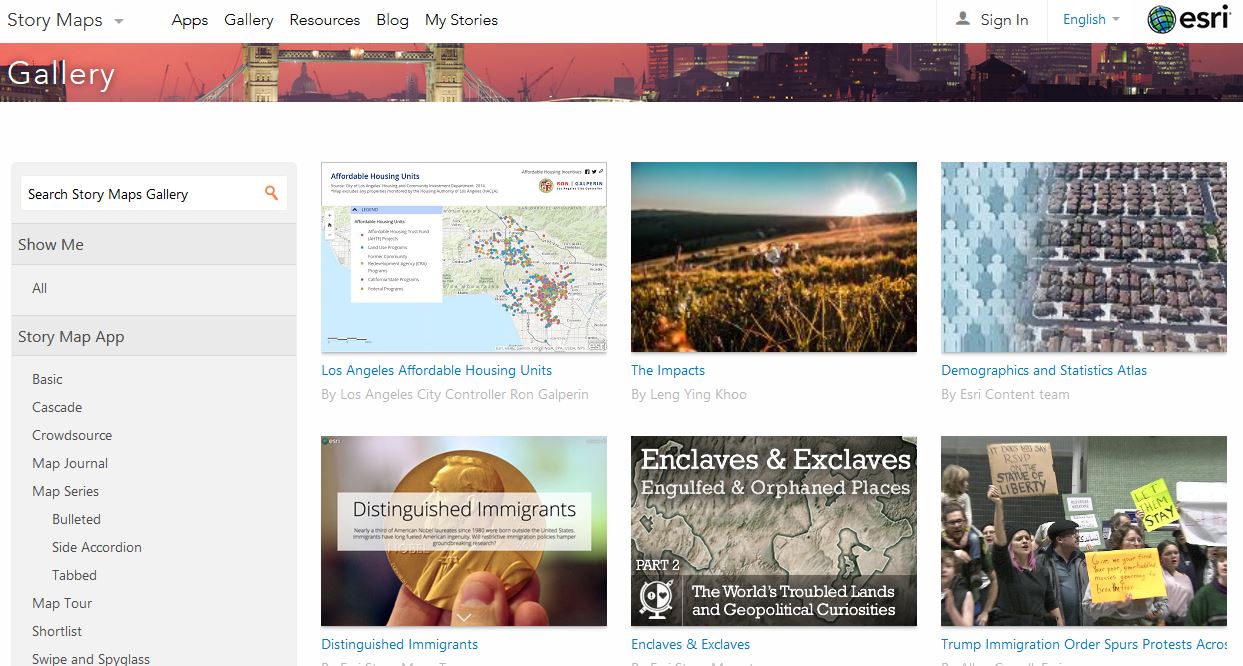Filter by Map Series app

pyautogui.click(x=66, y=491)
